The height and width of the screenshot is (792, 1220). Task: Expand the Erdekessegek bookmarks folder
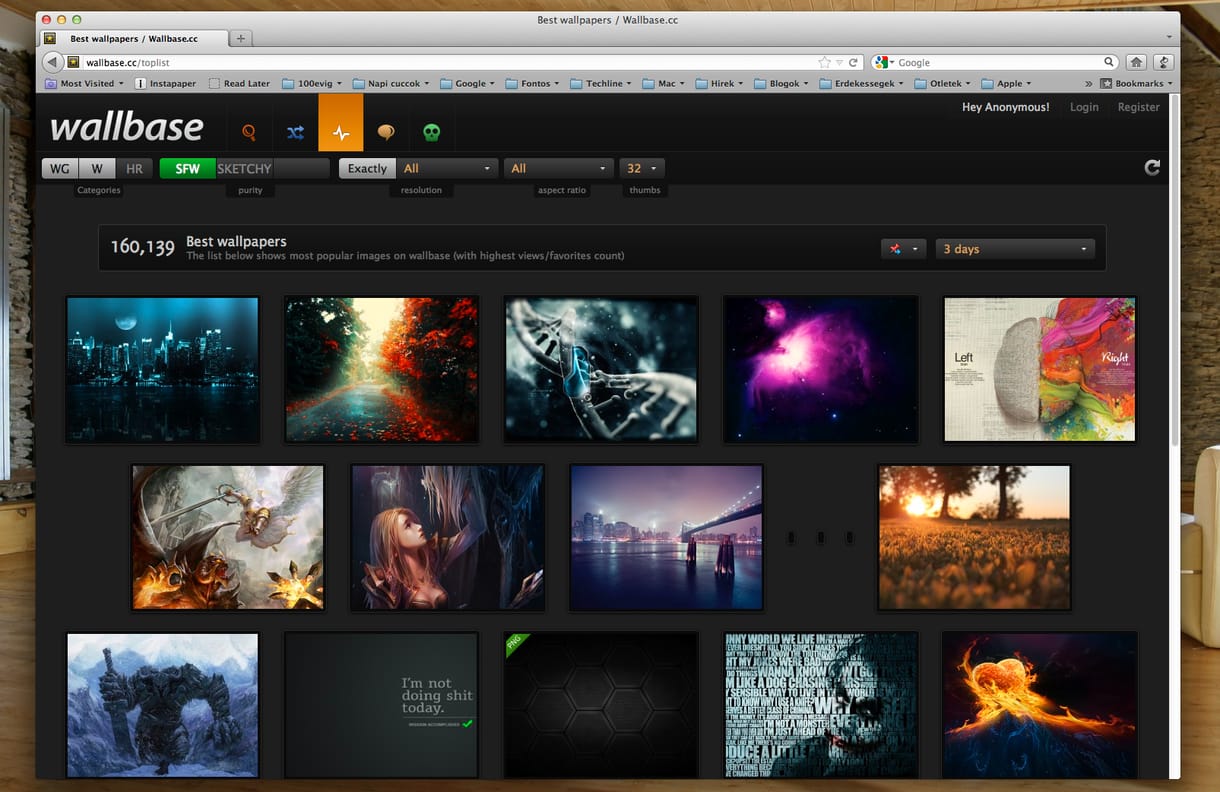(861, 84)
